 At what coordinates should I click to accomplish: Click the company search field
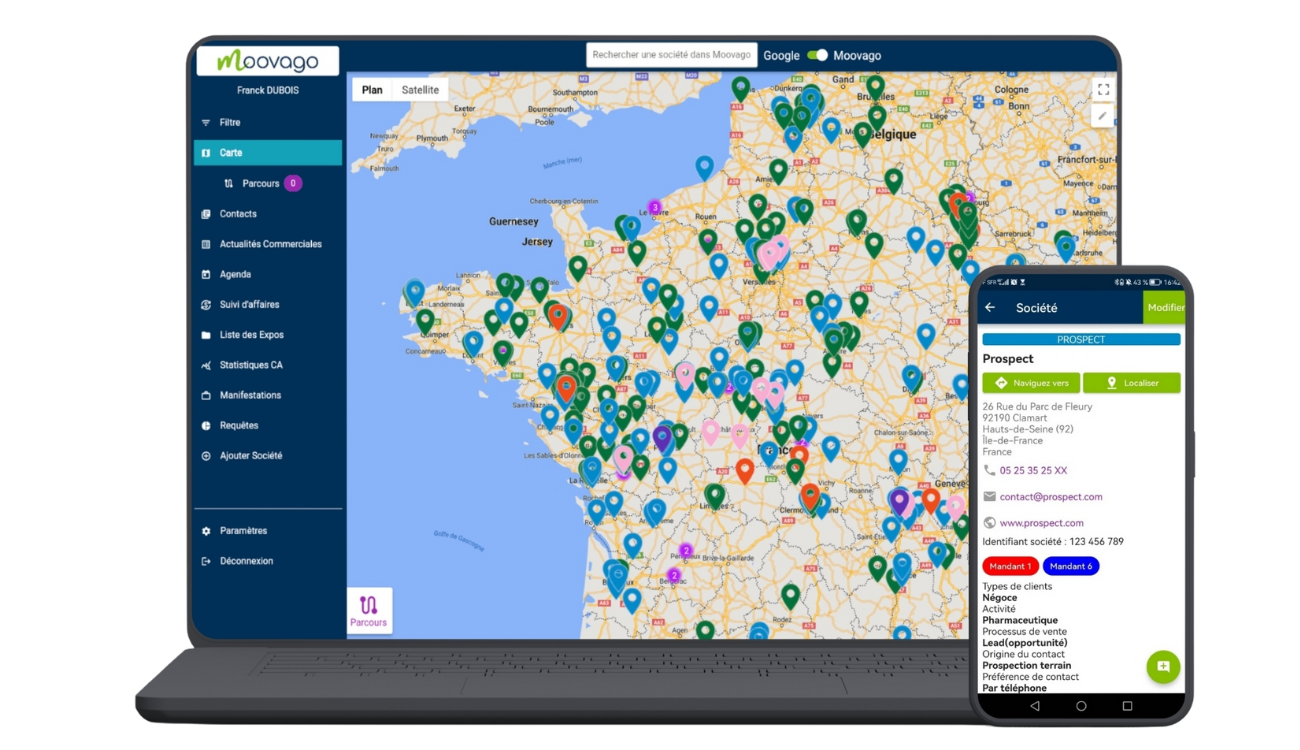671,55
